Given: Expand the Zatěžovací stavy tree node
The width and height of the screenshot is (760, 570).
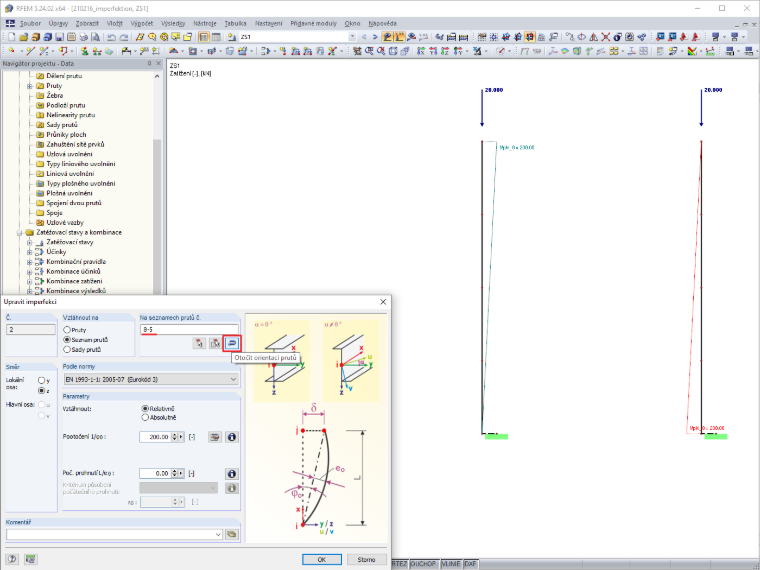Looking at the screenshot, I should coord(30,242).
